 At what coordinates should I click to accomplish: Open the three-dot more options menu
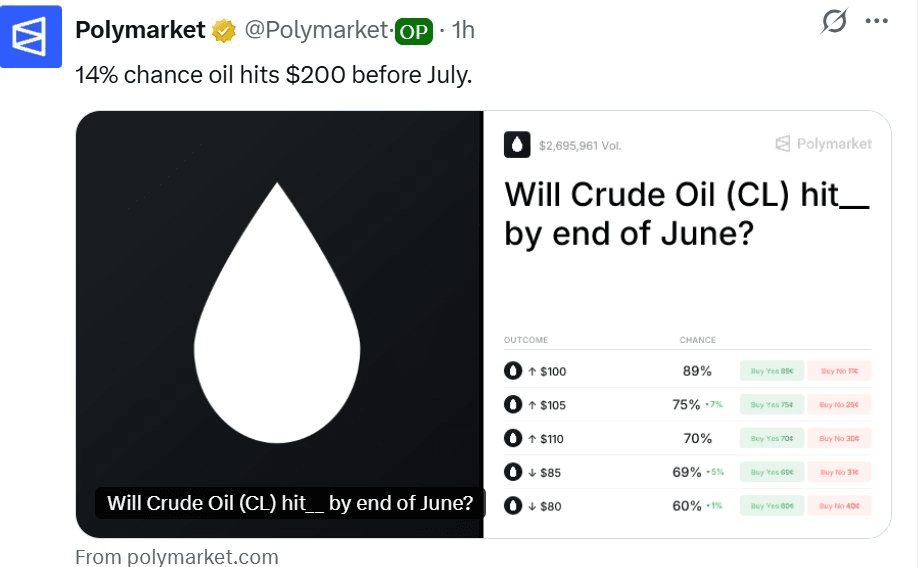876,21
